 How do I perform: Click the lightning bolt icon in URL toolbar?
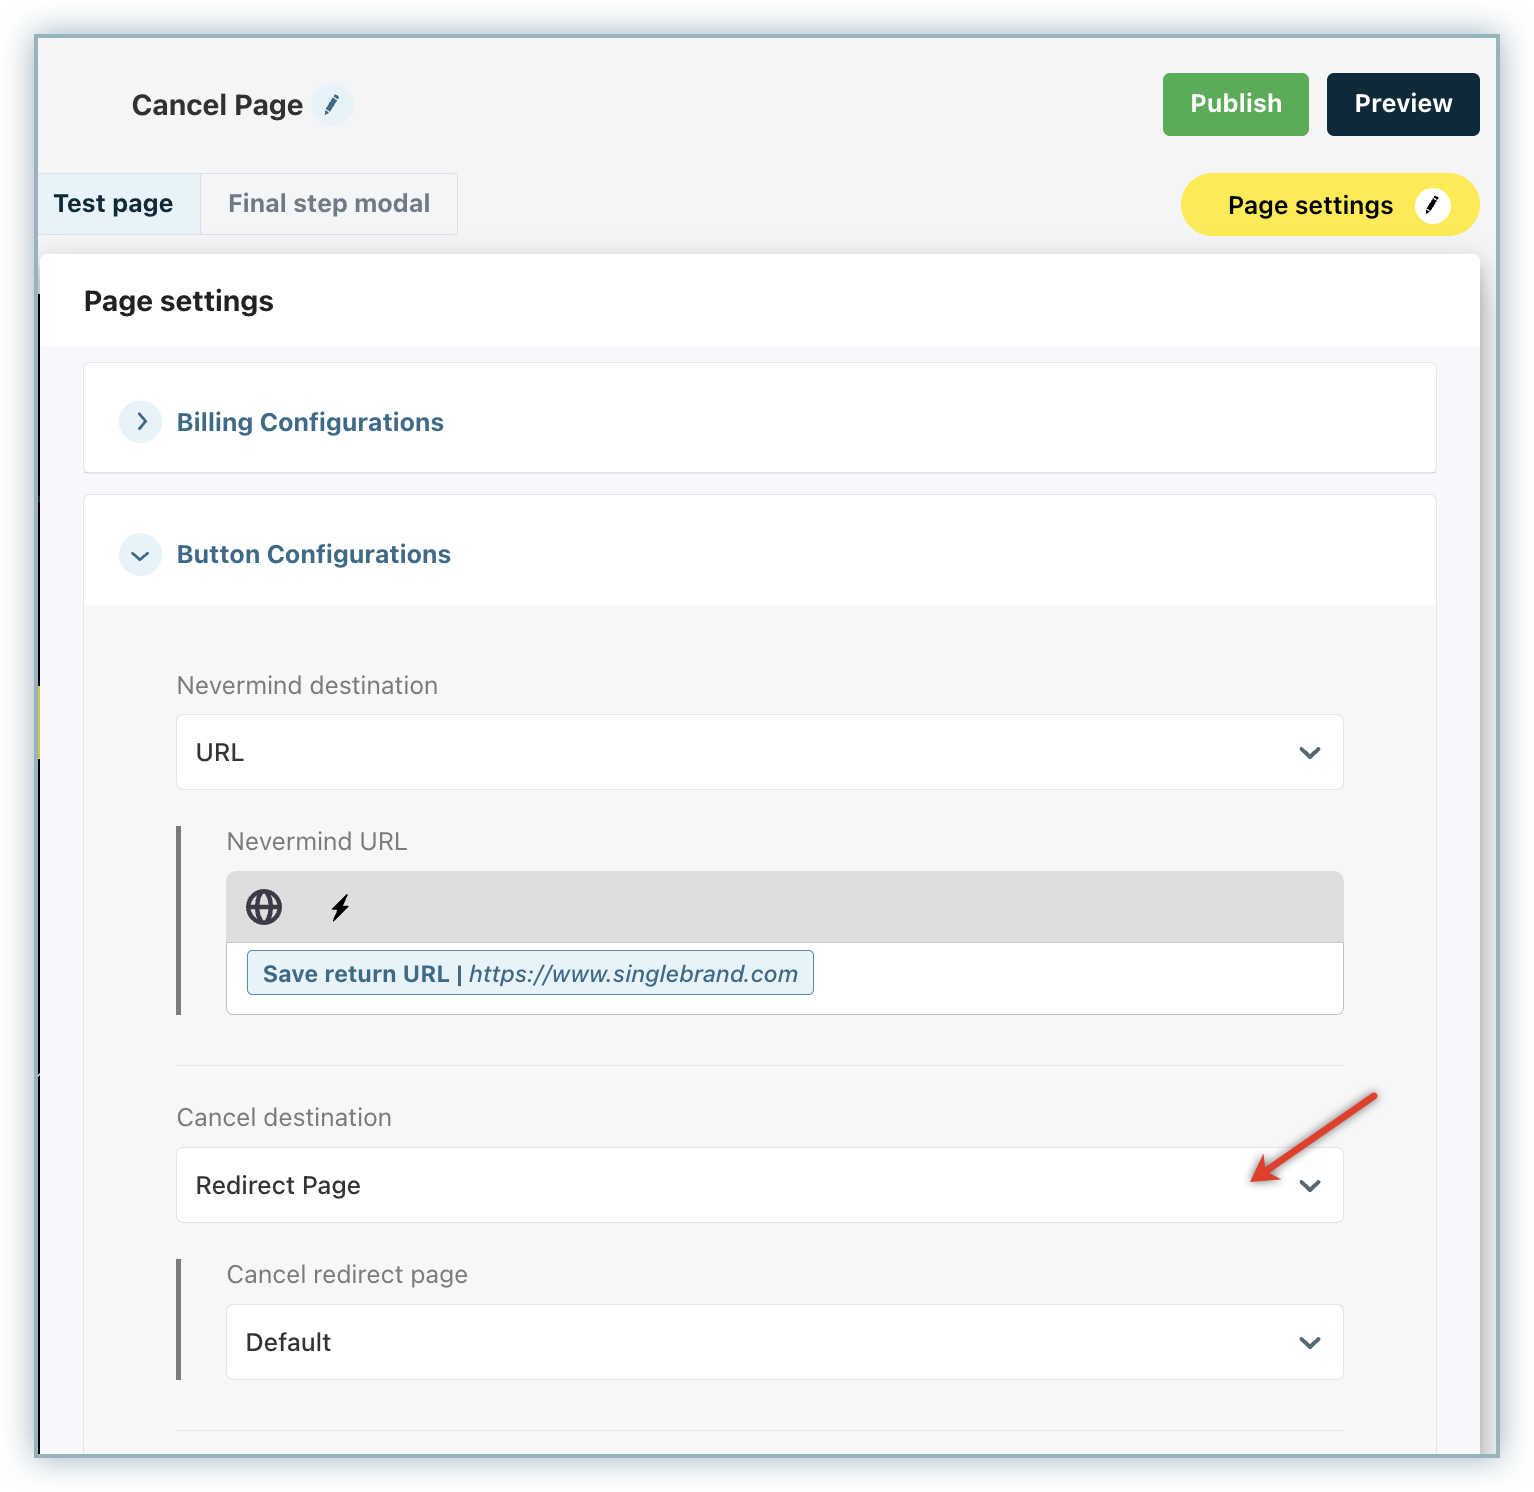tap(340, 907)
